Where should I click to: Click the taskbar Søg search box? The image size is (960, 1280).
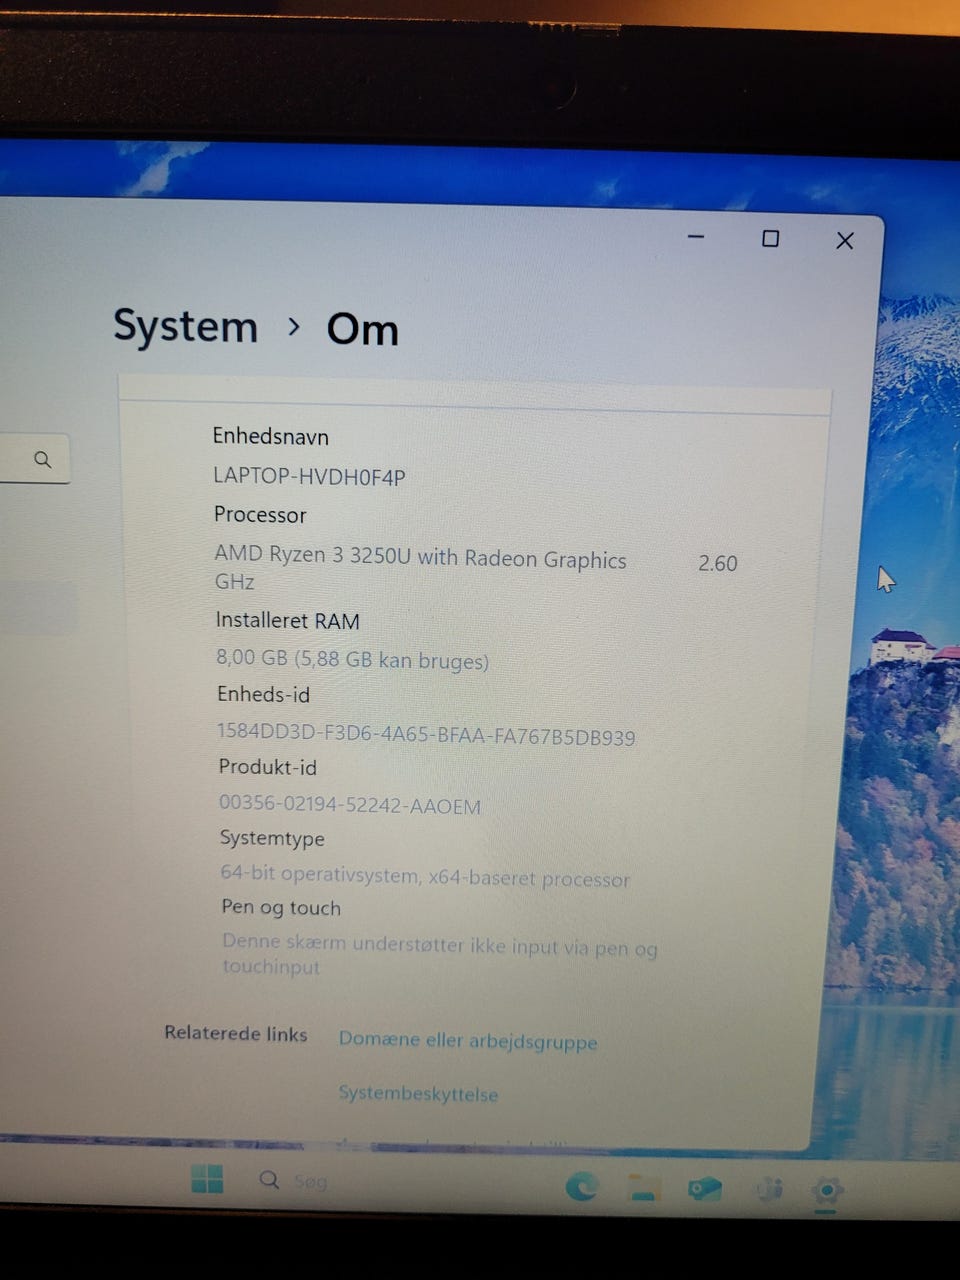click(x=293, y=1181)
